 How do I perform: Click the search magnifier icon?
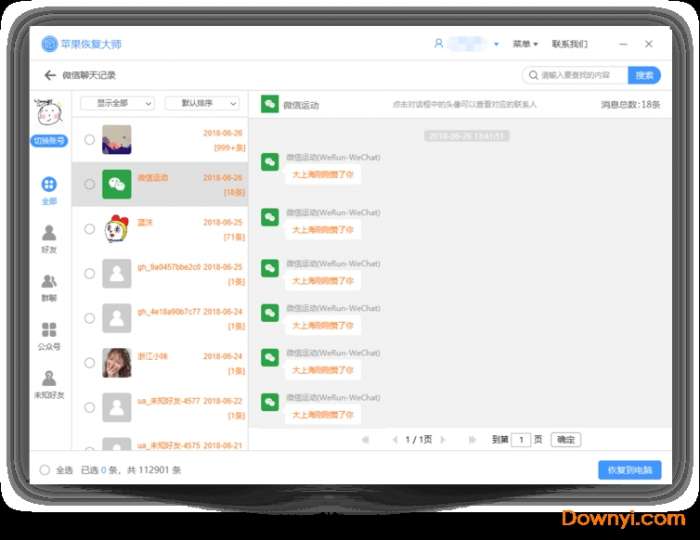533,75
